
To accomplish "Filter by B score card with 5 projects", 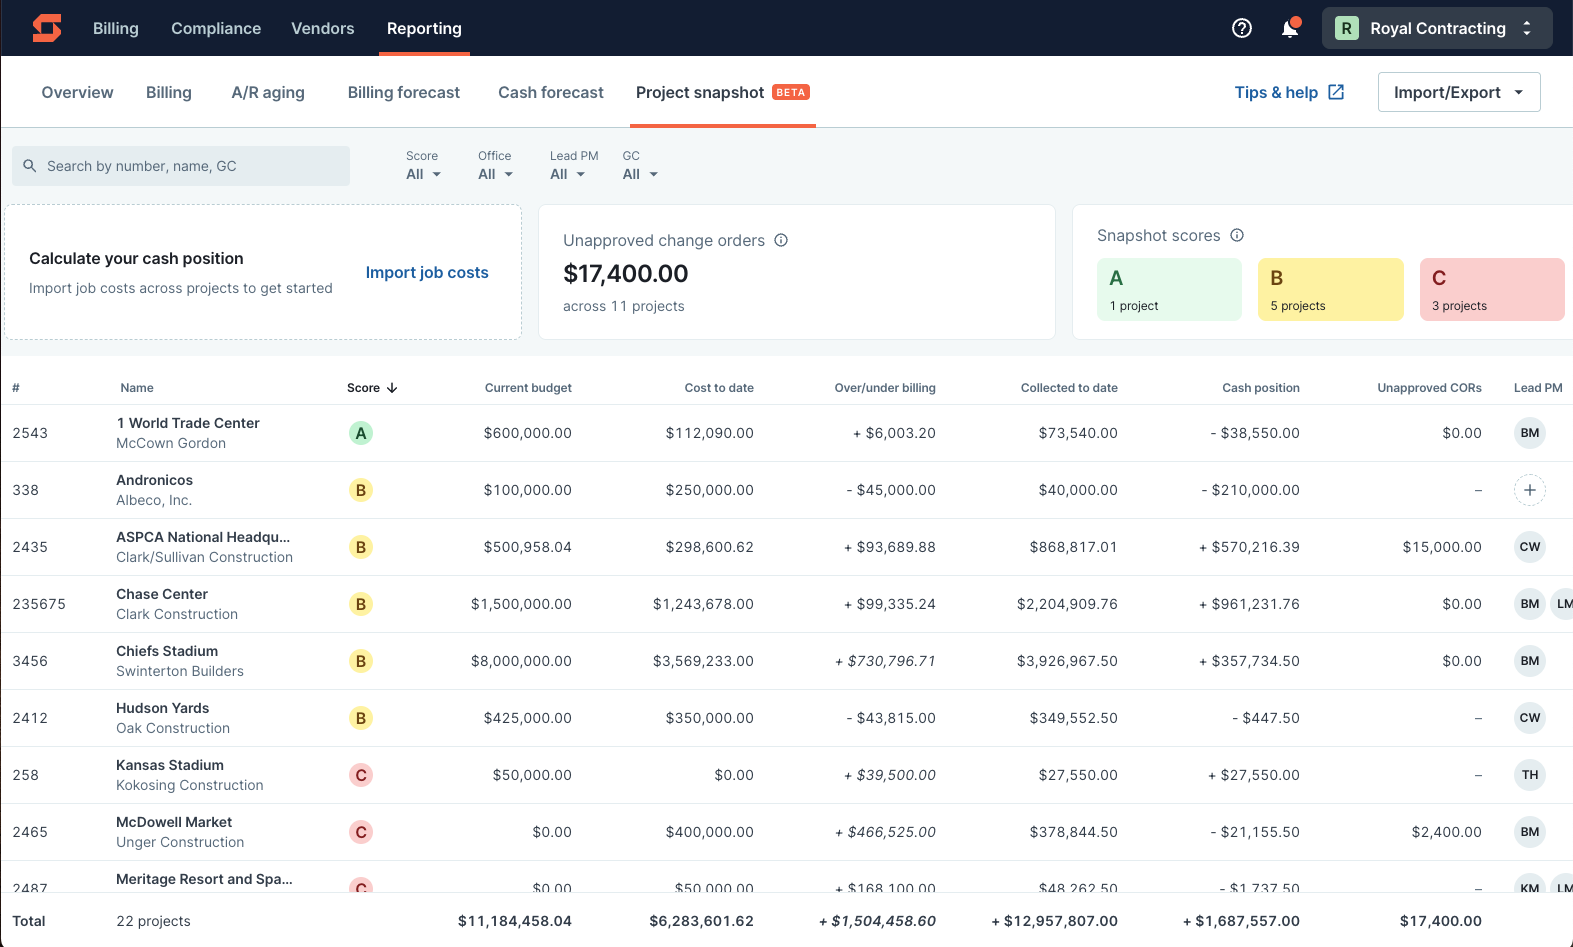I will pyautogui.click(x=1331, y=289).
